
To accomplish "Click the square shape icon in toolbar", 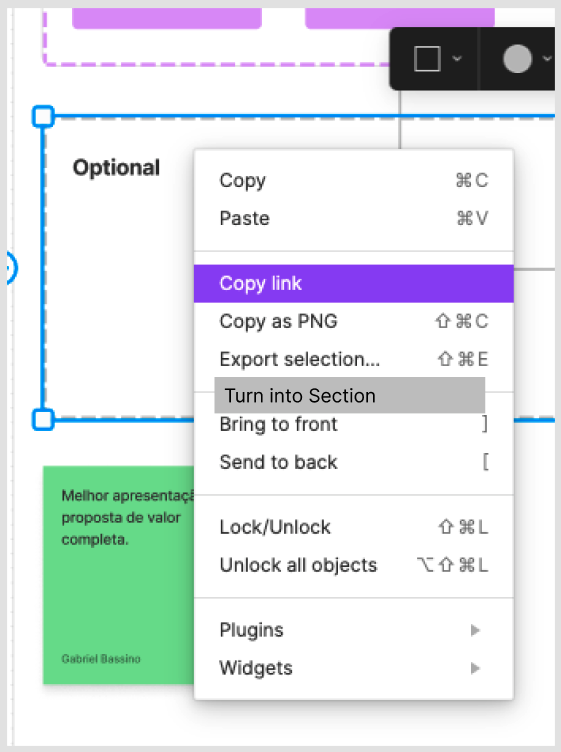I will pyautogui.click(x=427, y=59).
